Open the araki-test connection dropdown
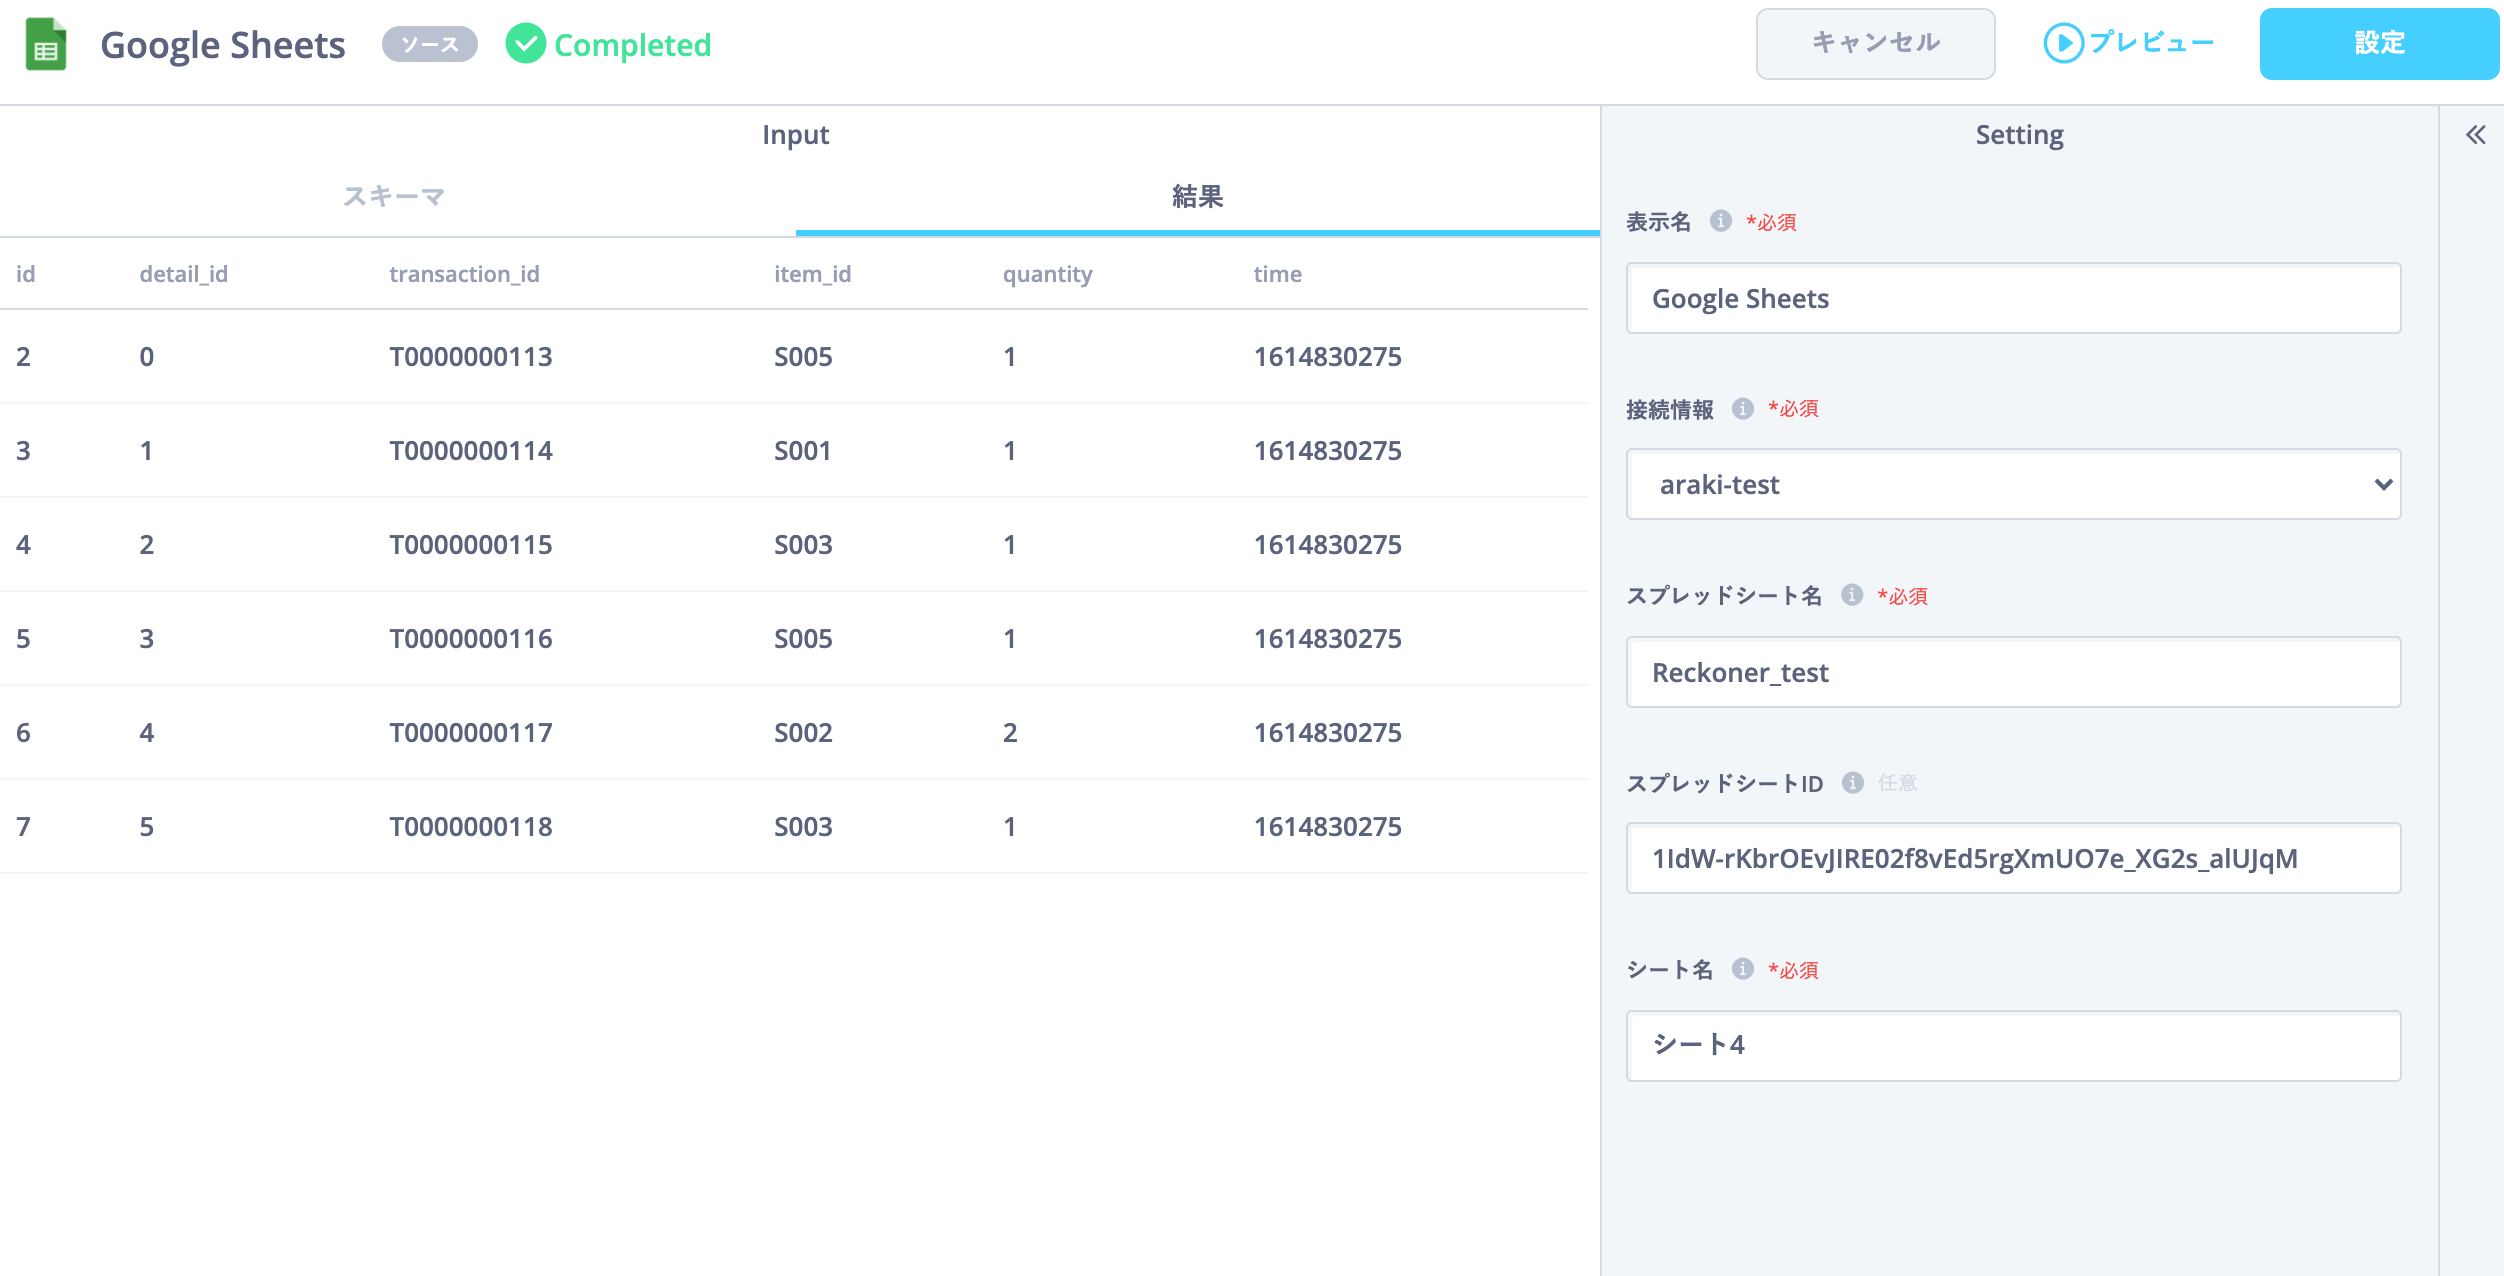Screen dimensions: 2504x1276 pyautogui.click(x=2013, y=484)
